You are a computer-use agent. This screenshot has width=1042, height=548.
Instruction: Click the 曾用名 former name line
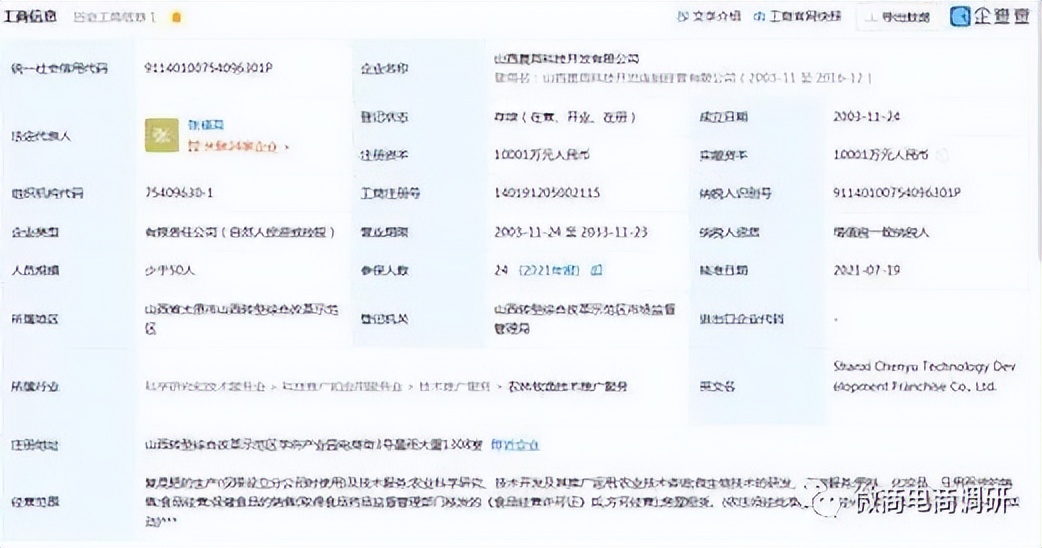tap(682, 78)
